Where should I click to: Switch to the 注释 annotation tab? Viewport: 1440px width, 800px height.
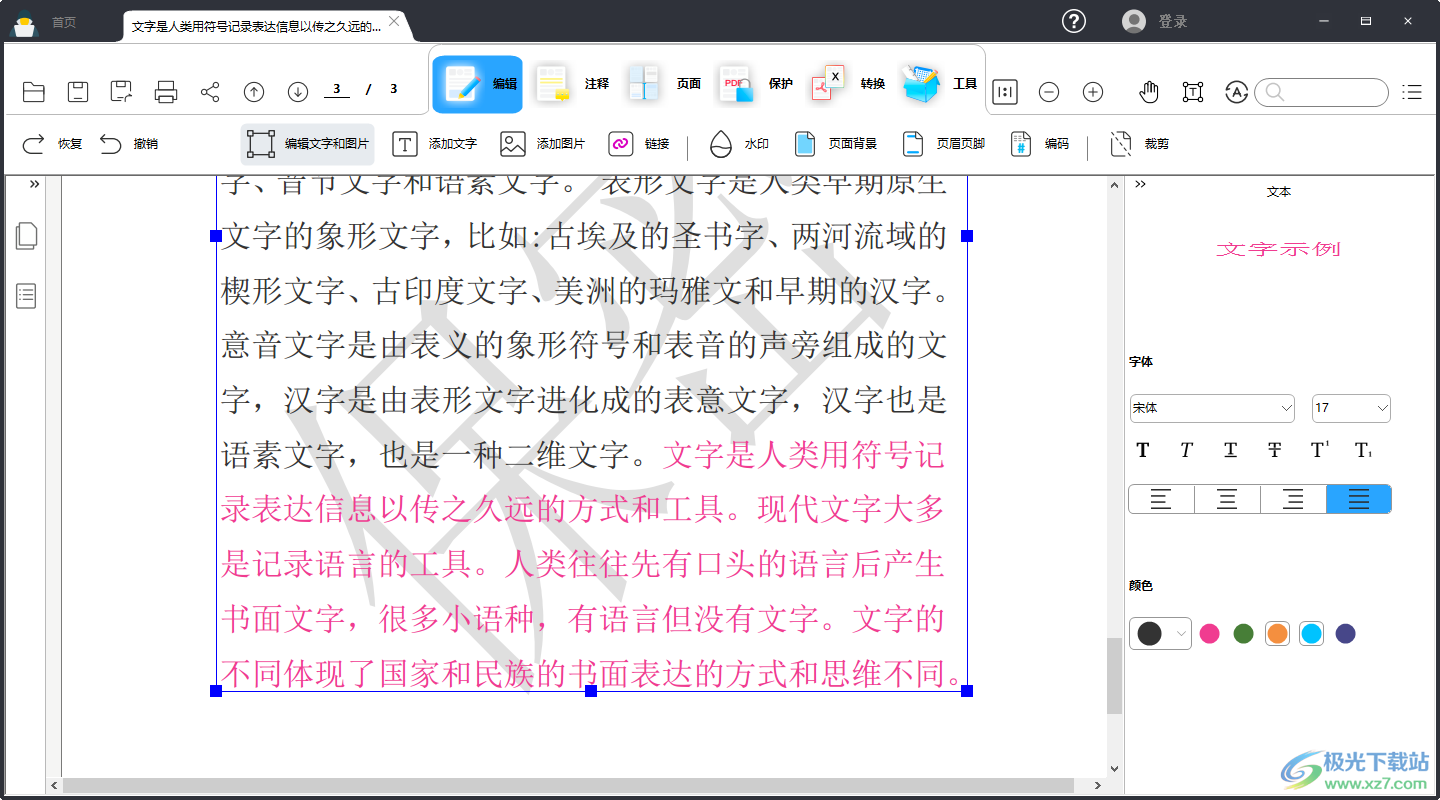coord(571,84)
